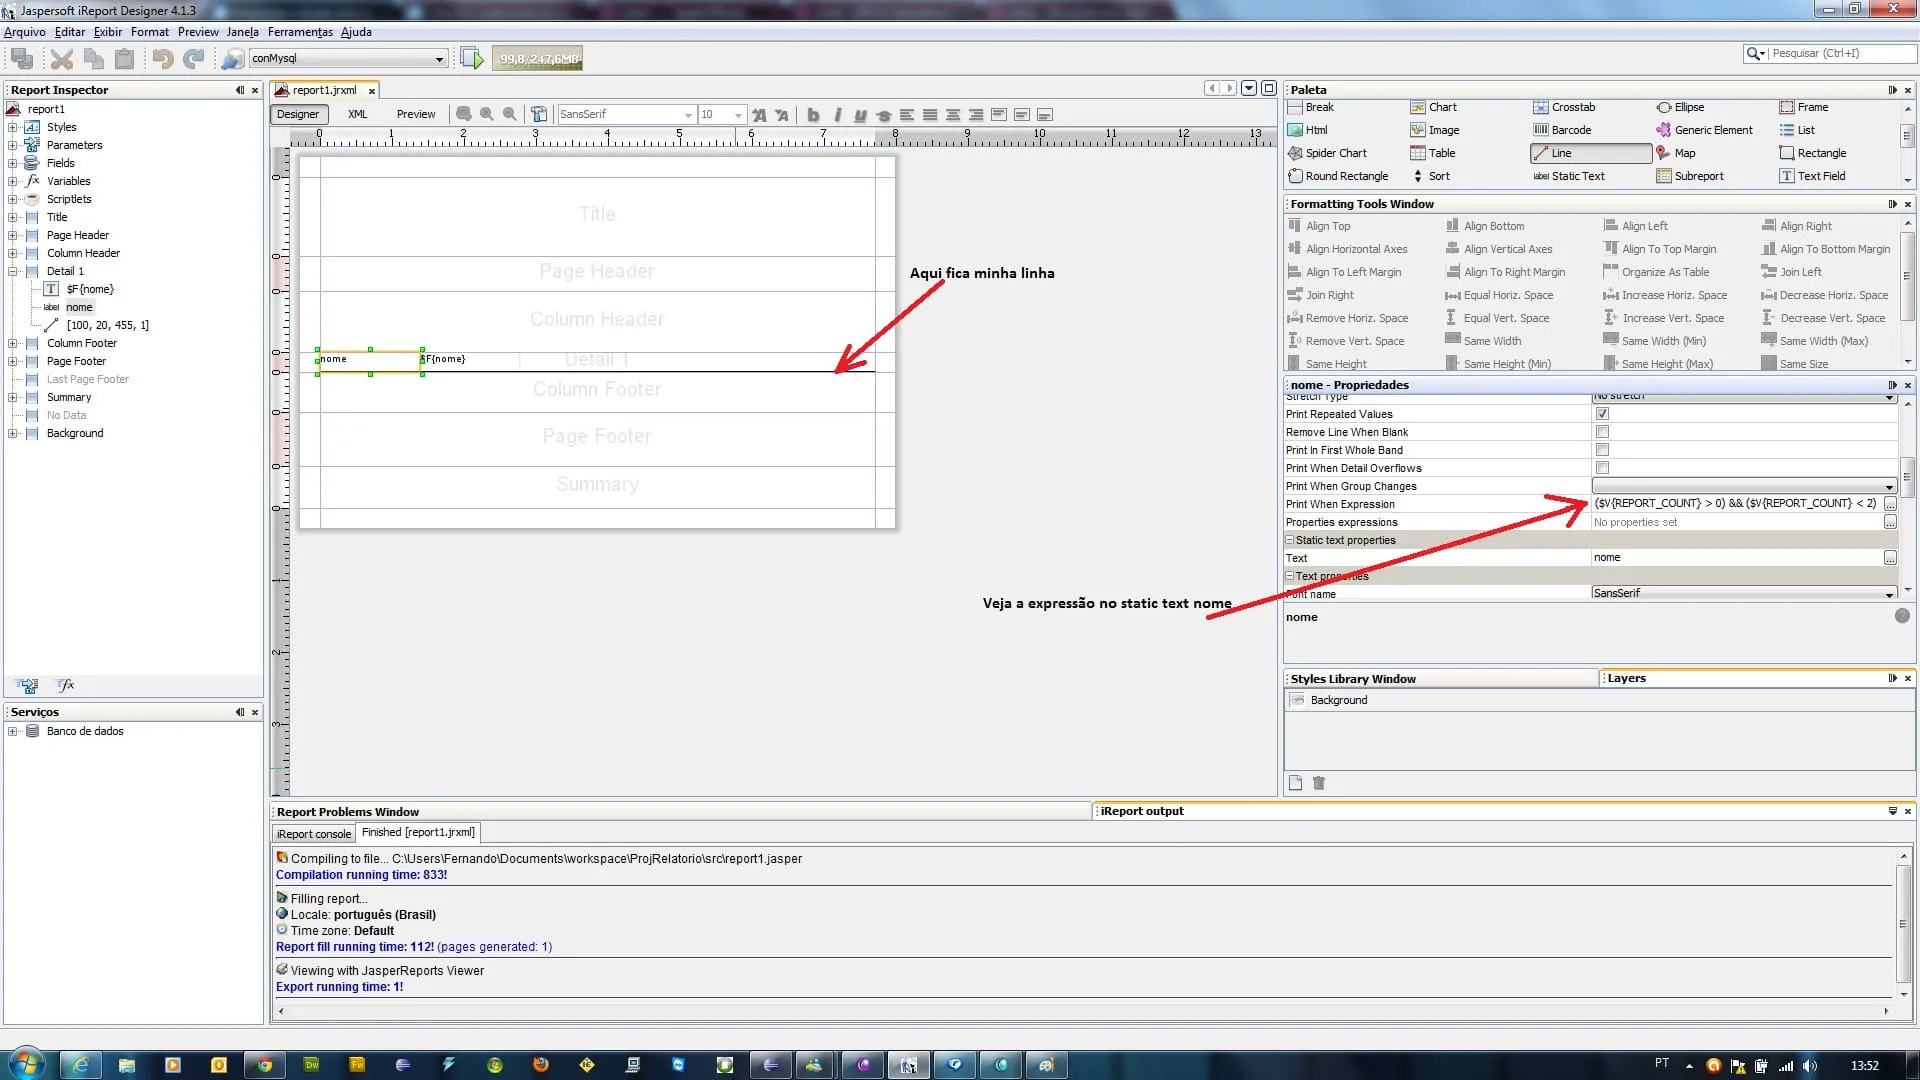1920x1080 pixels.
Task: Uncheck Print Repeated Values checkbox
Action: tap(1602, 414)
